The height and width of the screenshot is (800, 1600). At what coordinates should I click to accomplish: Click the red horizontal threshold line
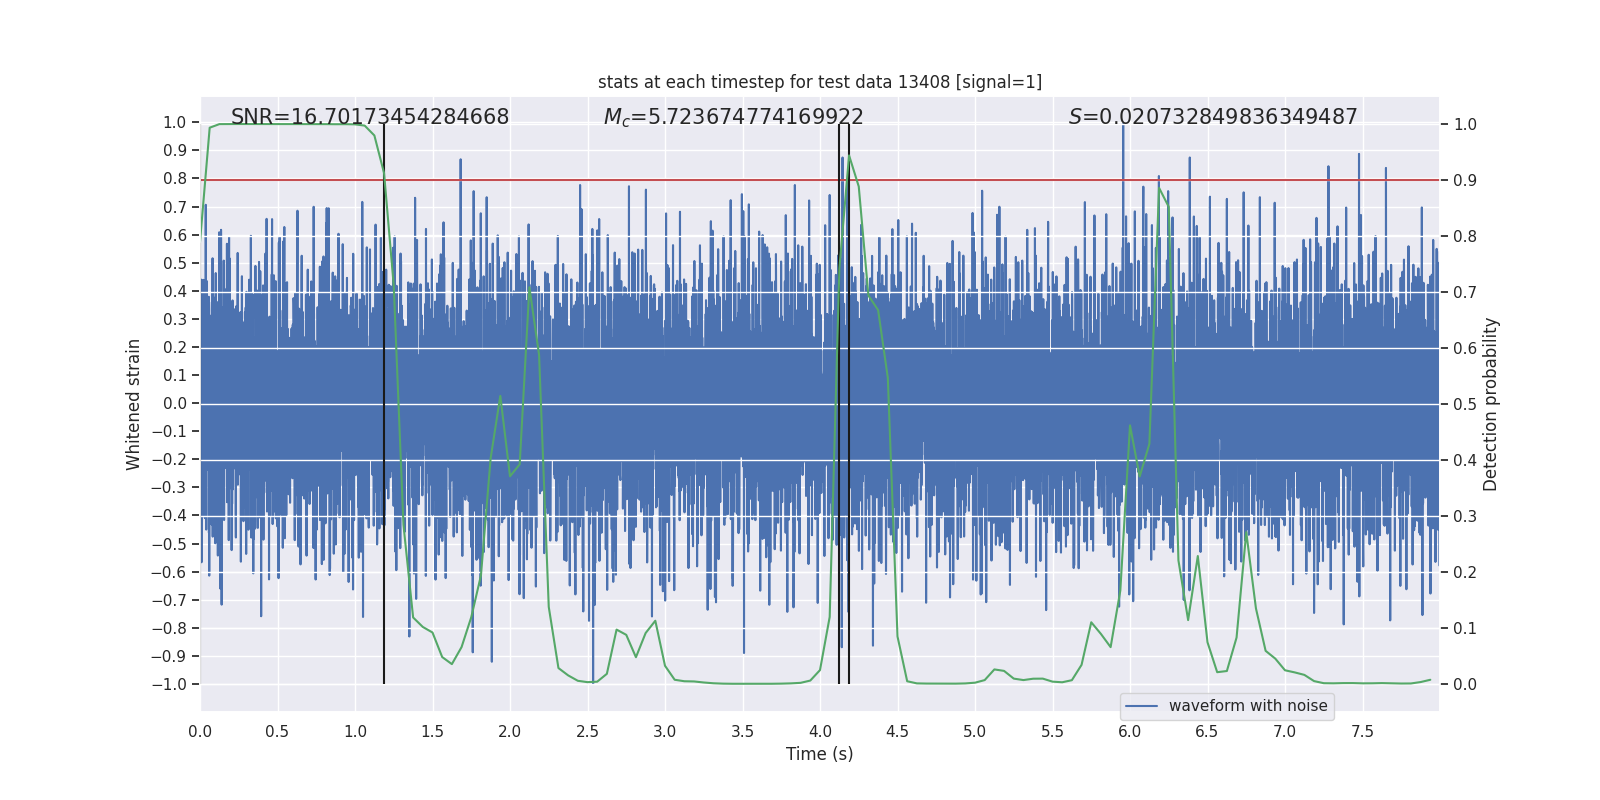[x=820, y=180]
